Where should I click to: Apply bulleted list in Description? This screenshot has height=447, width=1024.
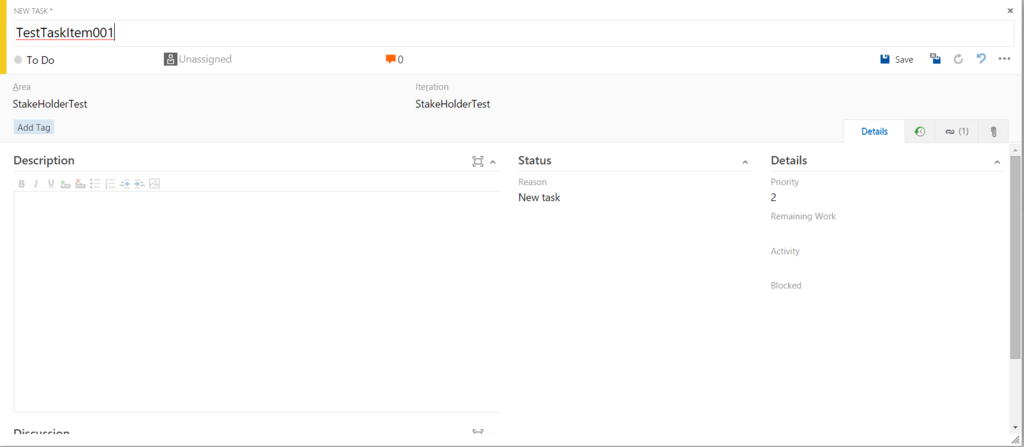click(95, 184)
